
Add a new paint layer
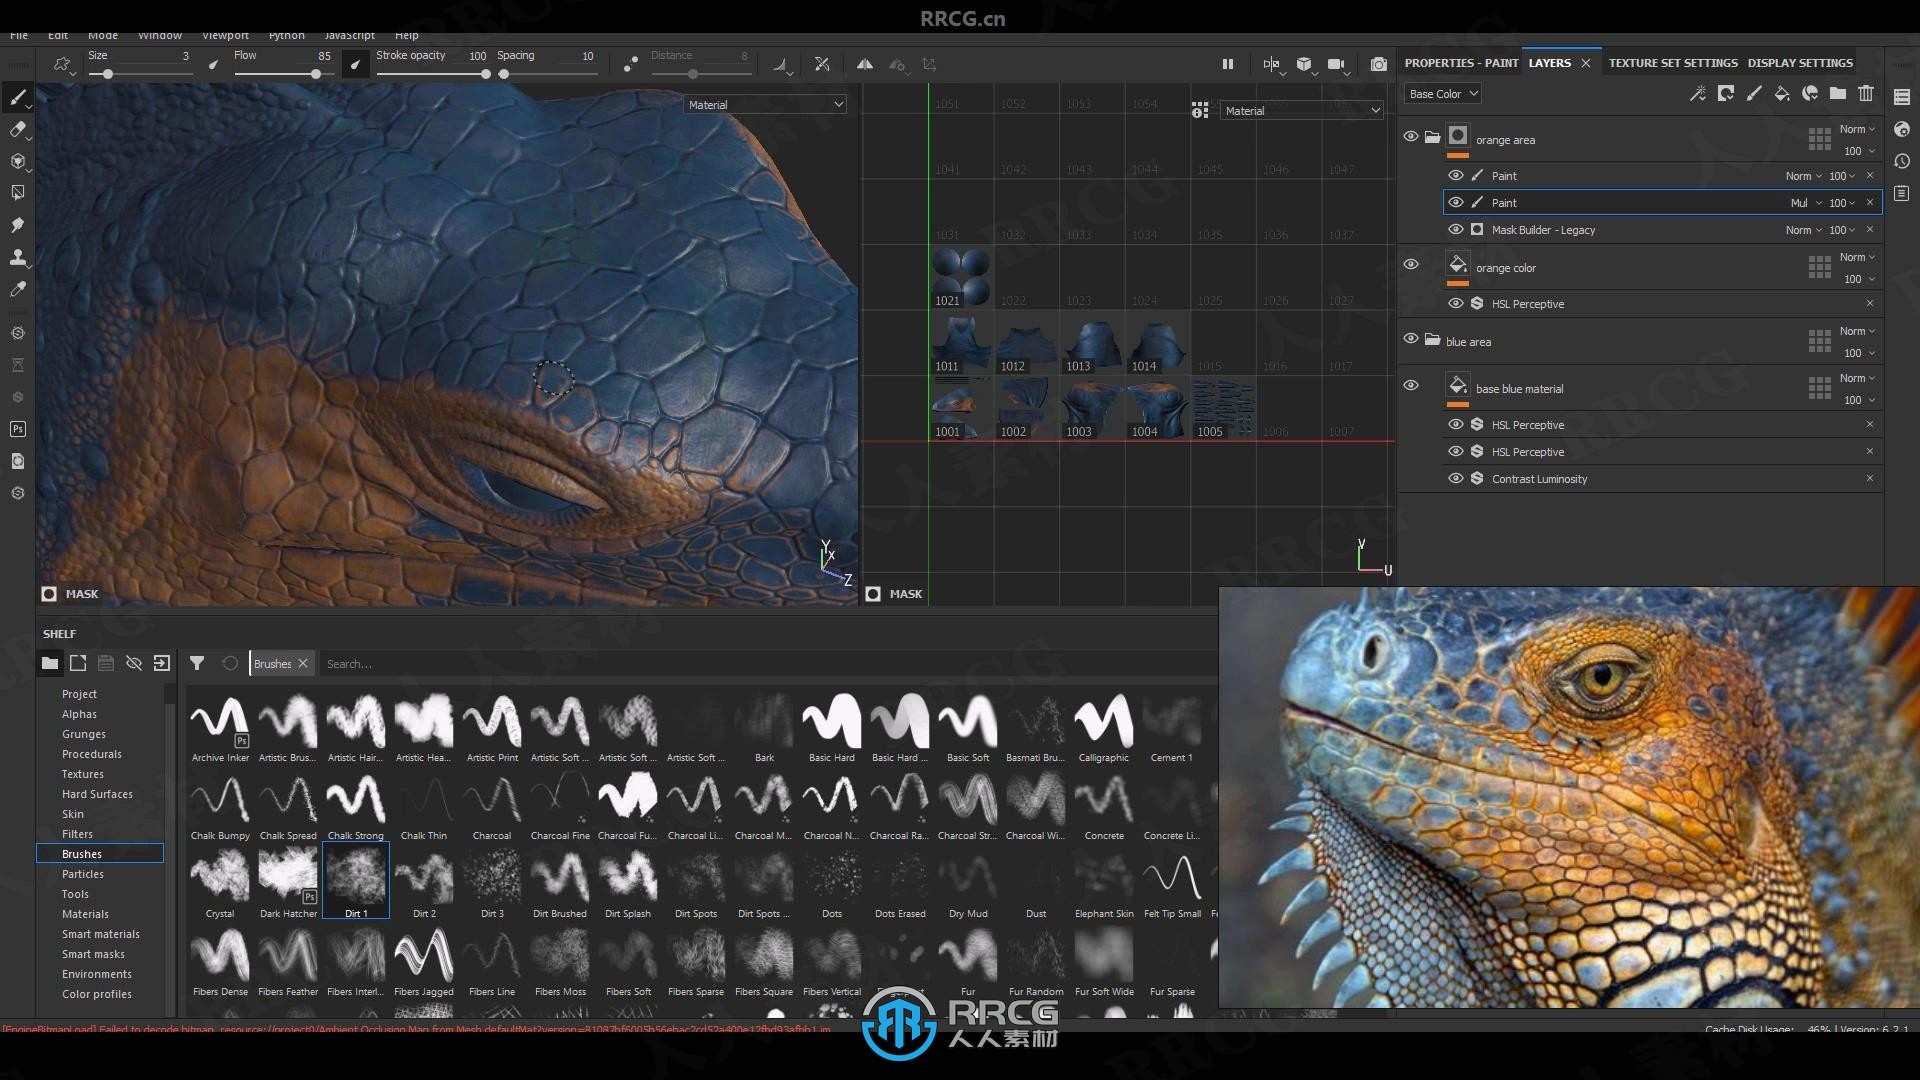click(1754, 93)
